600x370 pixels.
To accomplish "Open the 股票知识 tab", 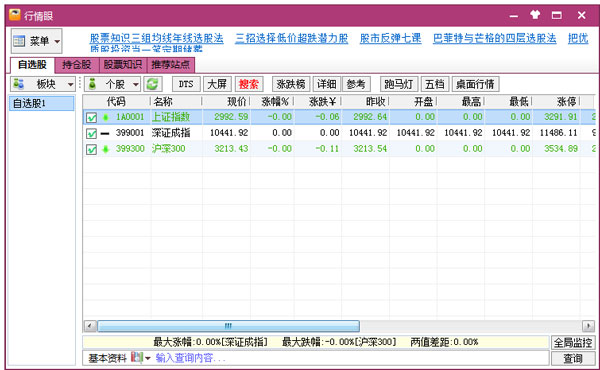I will (x=123, y=65).
